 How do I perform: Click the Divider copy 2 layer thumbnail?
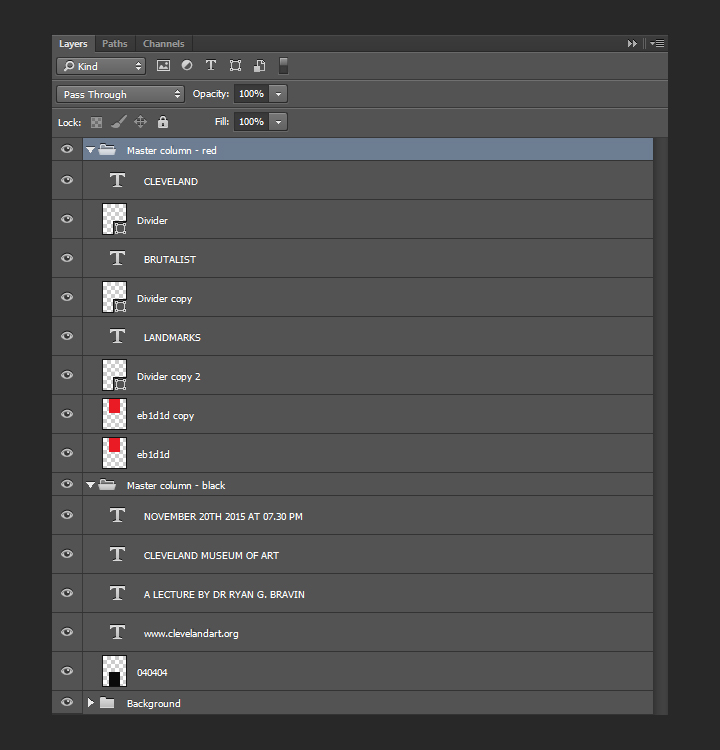[114, 375]
